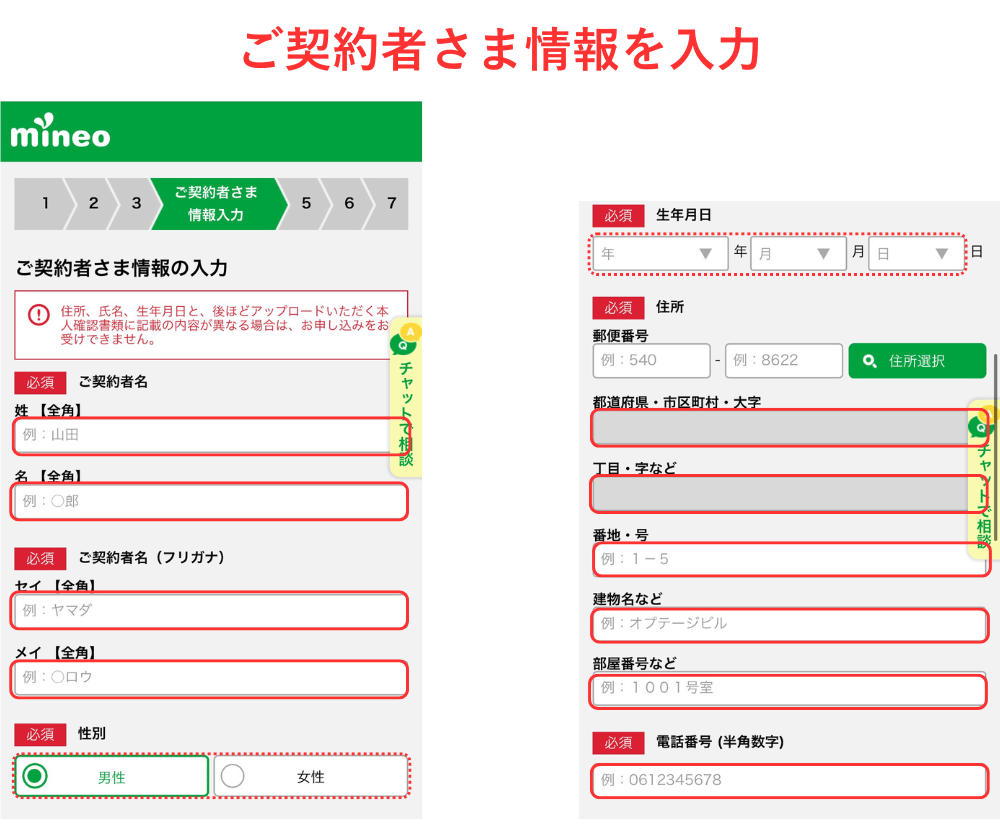This screenshot has height=837, width=1000.
Task: Click the 郵便番号 label
Action: (x=621, y=336)
